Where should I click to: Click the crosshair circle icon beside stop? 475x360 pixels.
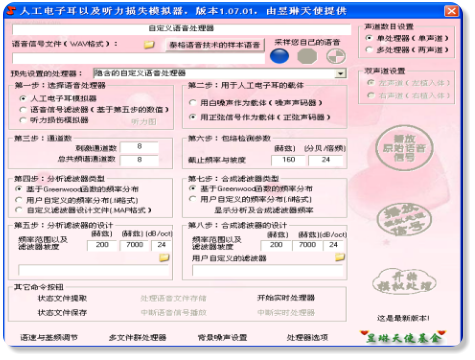pyautogui.click(x=336, y=56)
